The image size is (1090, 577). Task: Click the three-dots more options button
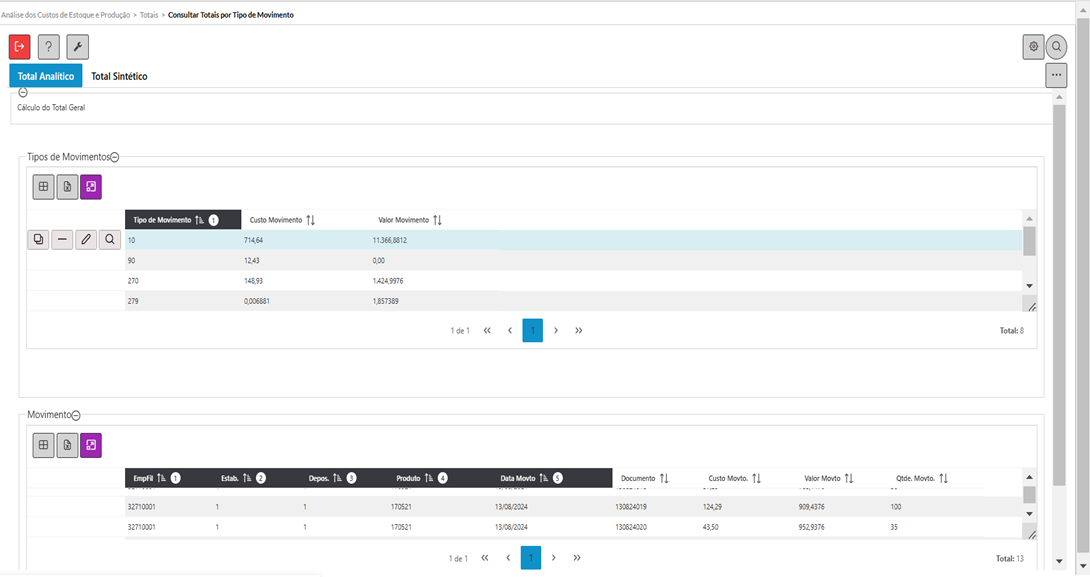click(x=1056, y=76)
